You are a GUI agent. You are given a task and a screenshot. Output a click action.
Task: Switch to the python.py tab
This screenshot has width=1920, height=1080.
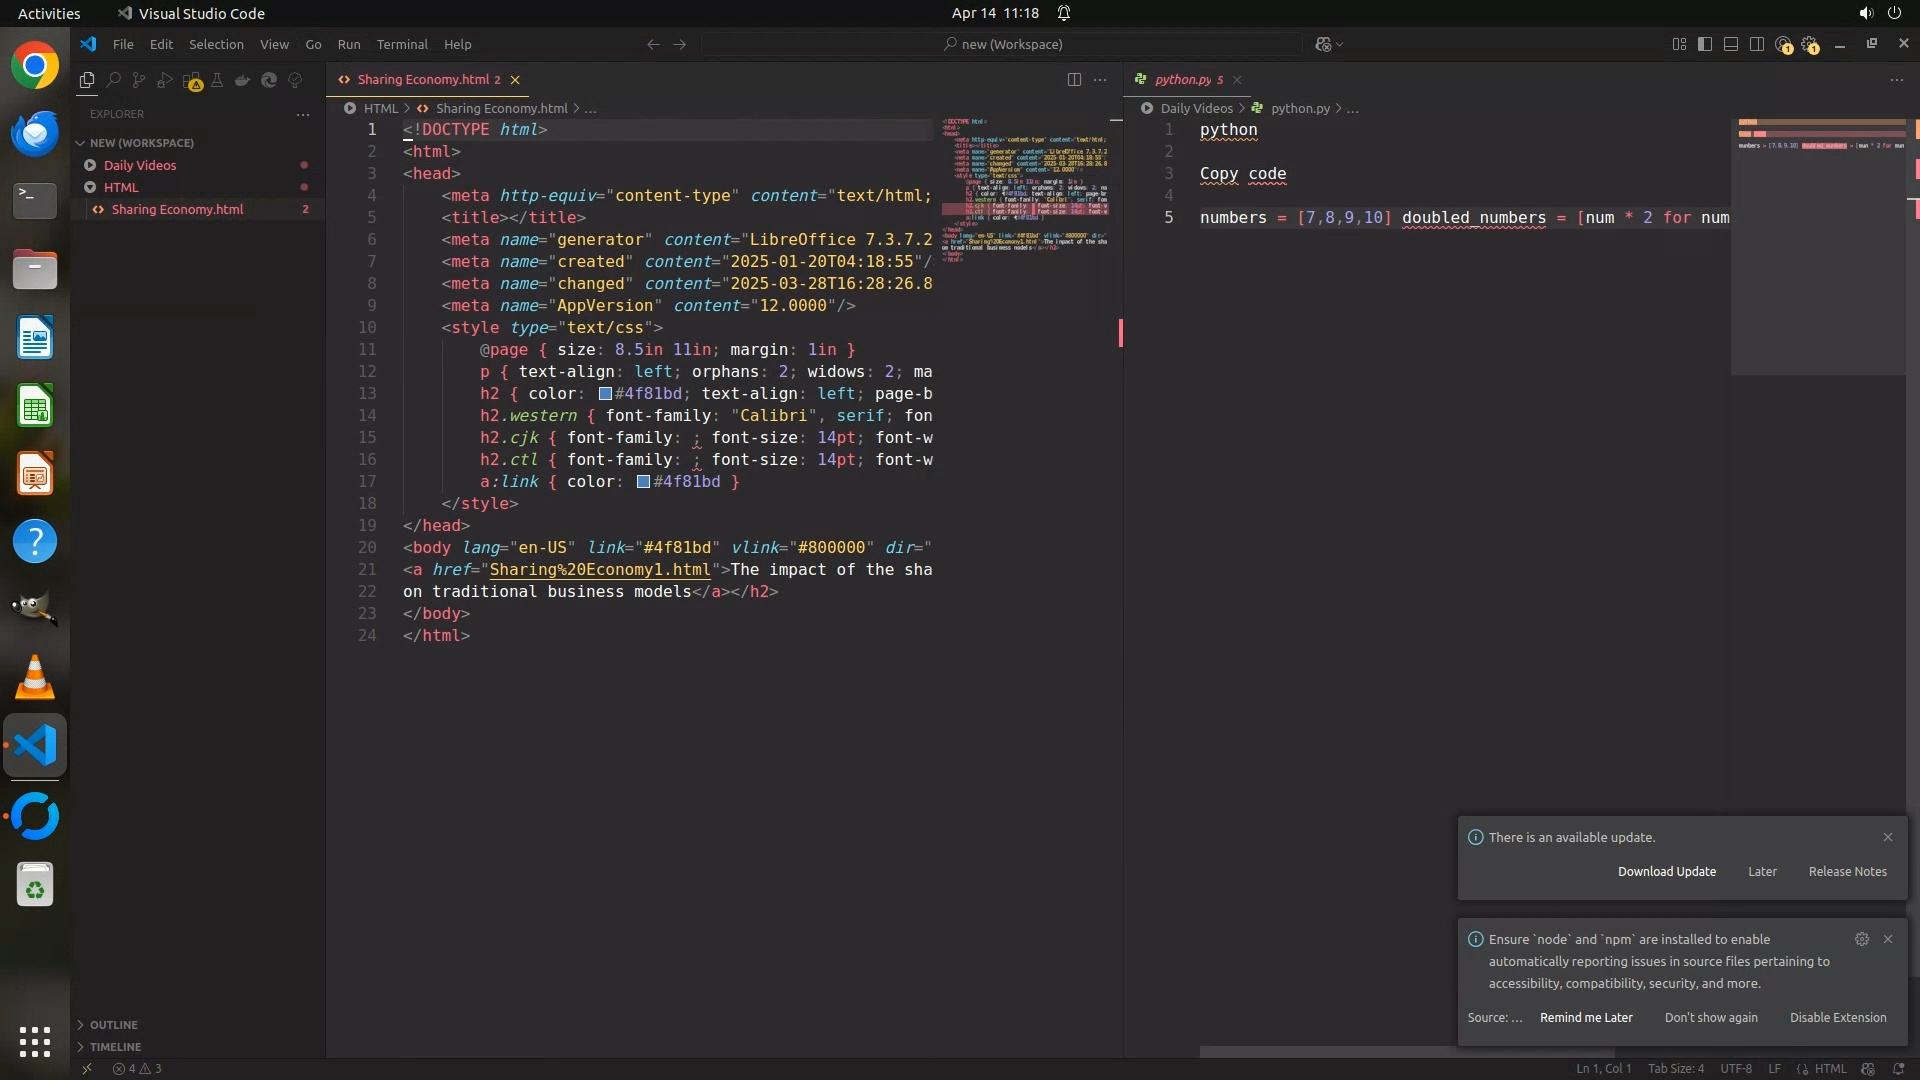coord(1182,79)
